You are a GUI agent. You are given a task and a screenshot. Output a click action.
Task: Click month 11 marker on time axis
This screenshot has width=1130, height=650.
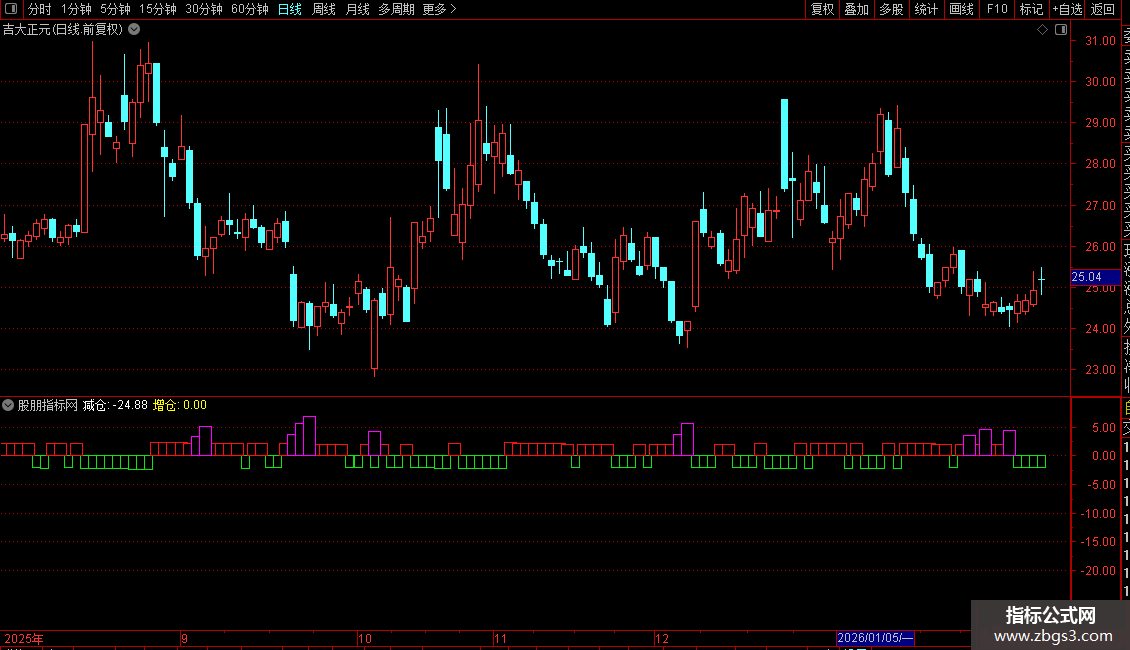click(x=501, y=638)
